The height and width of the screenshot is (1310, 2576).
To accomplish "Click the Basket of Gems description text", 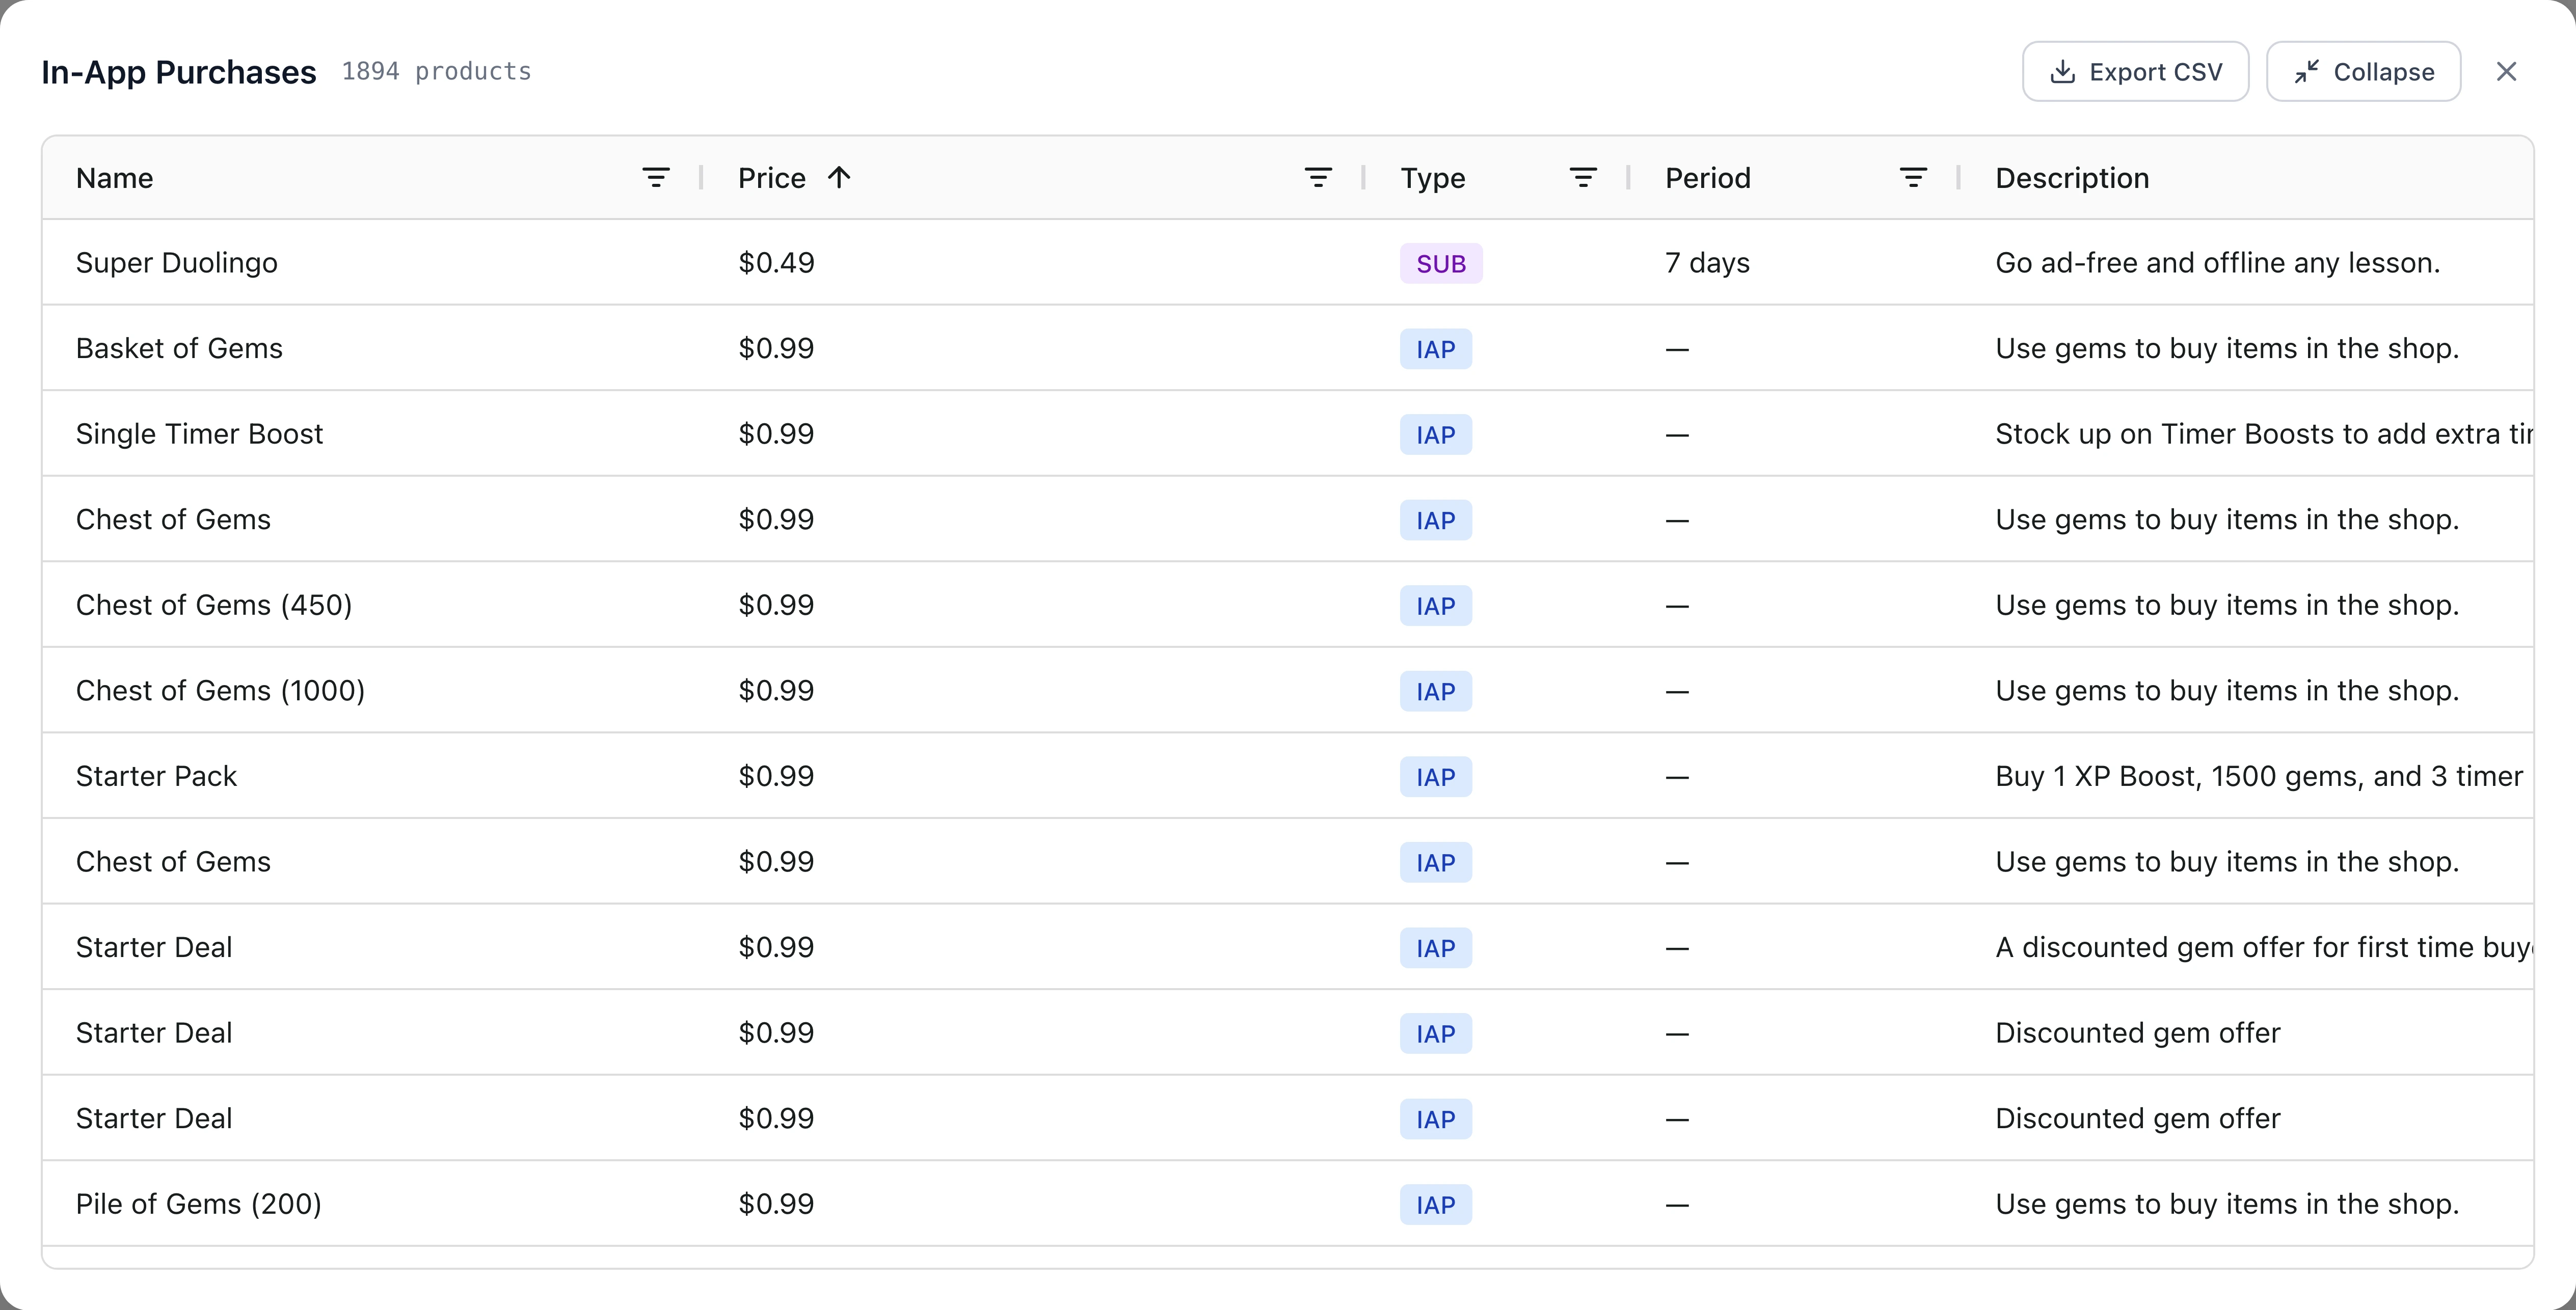I will (x=2227, y=348).
